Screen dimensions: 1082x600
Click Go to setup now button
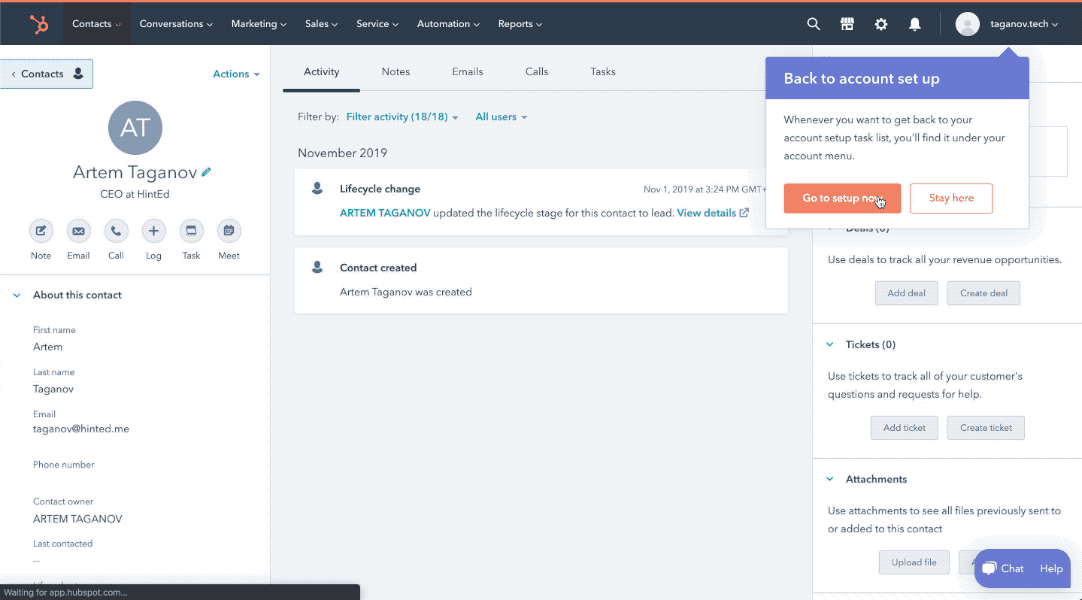point(843,199)
